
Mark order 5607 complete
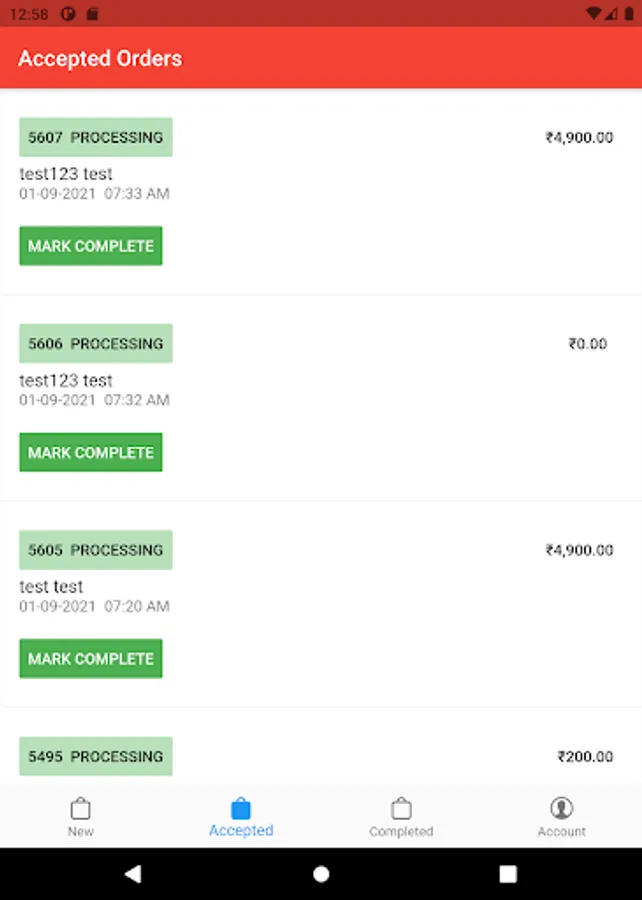point(91,246)
